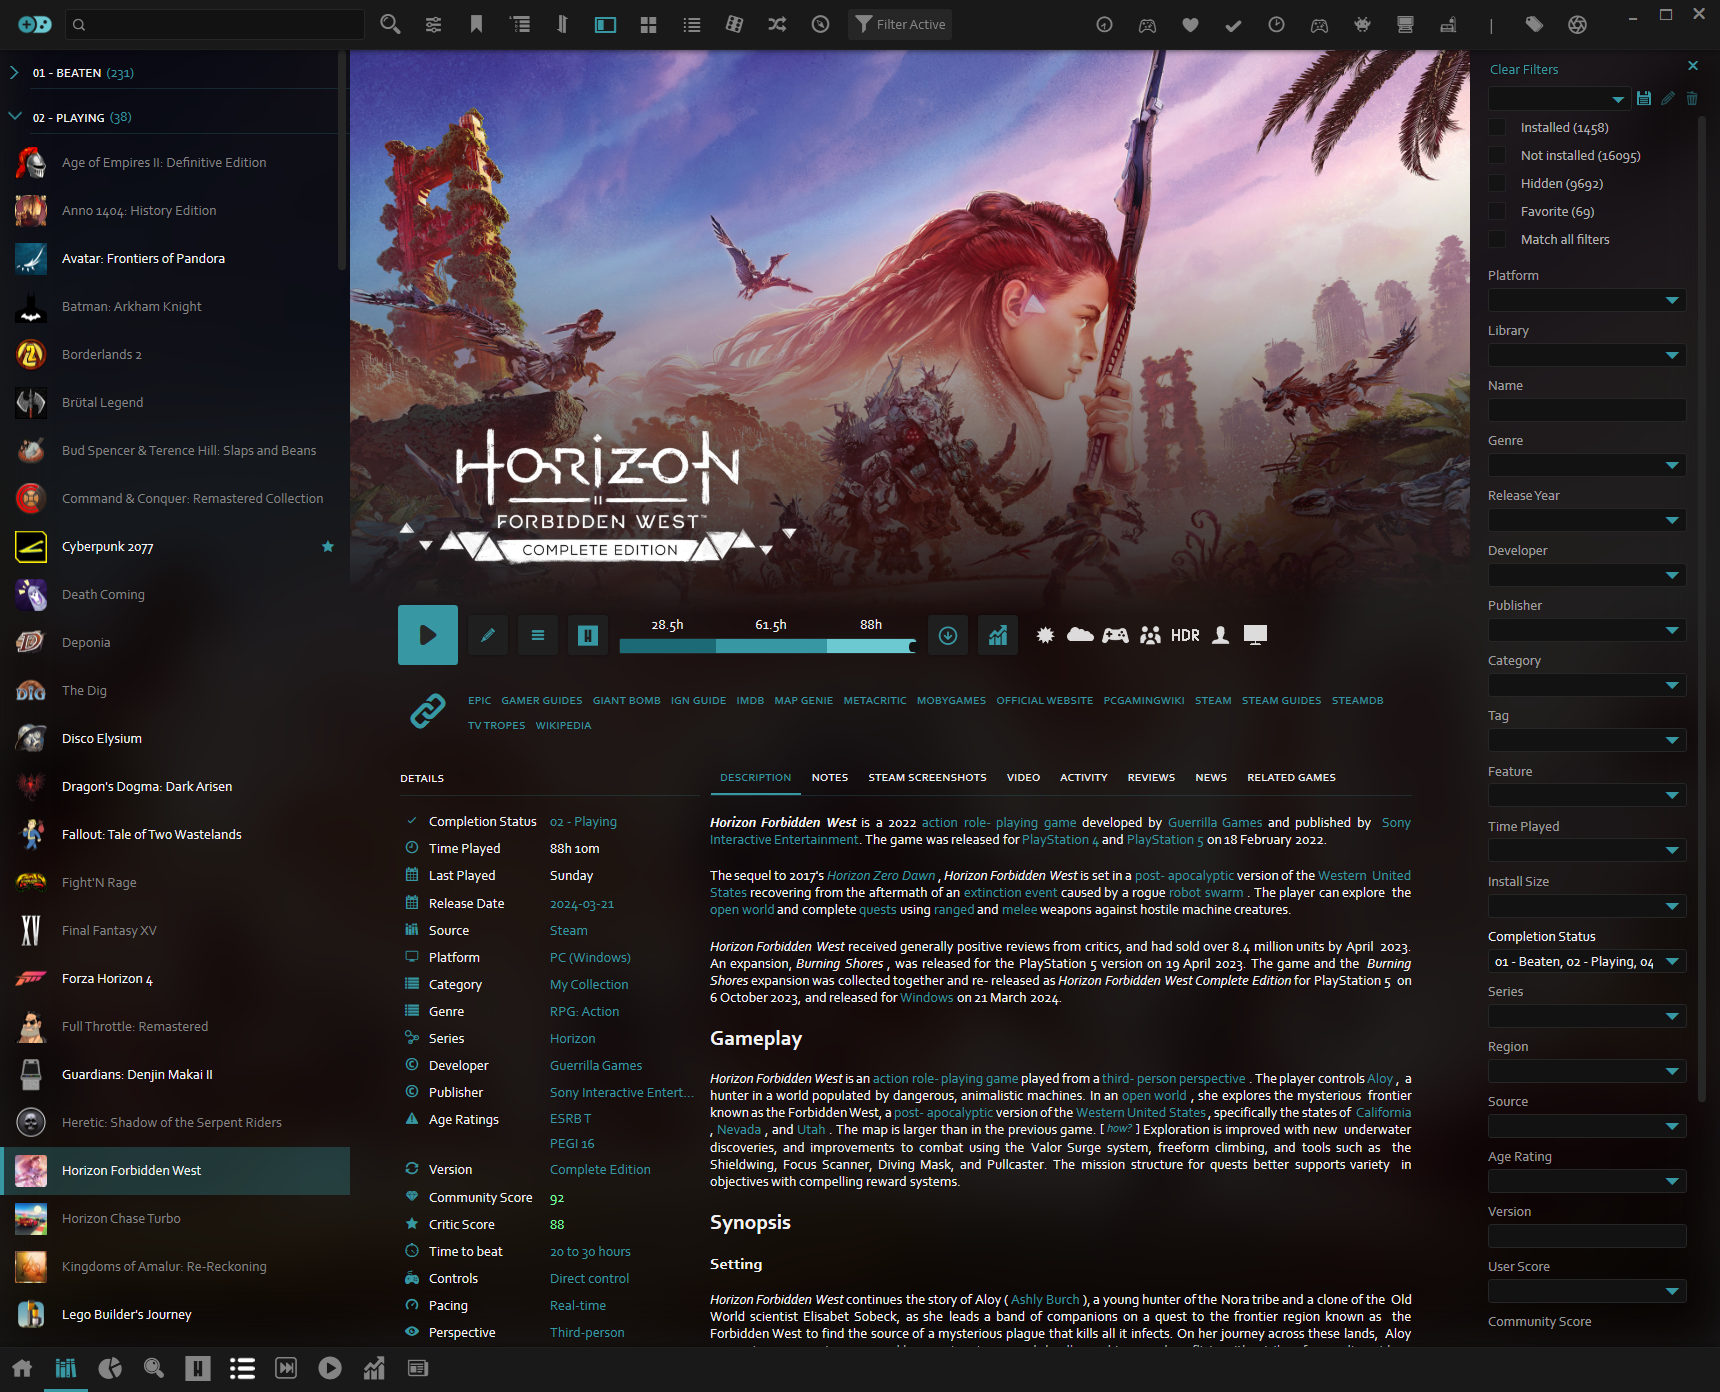This screenshot has width=1720, height=1392.
Task: Open bullet list view in bottom bar
Action: pos(242,1368)
